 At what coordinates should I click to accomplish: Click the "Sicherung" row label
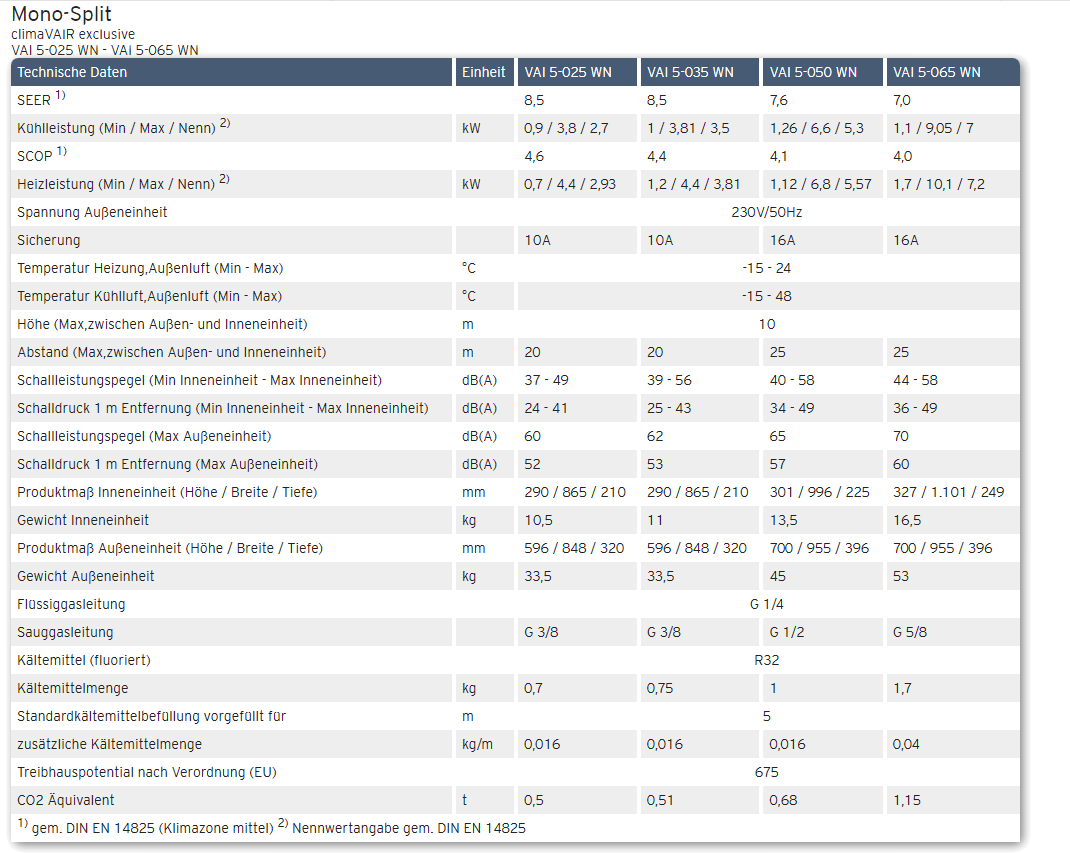(x=48, y=240)
